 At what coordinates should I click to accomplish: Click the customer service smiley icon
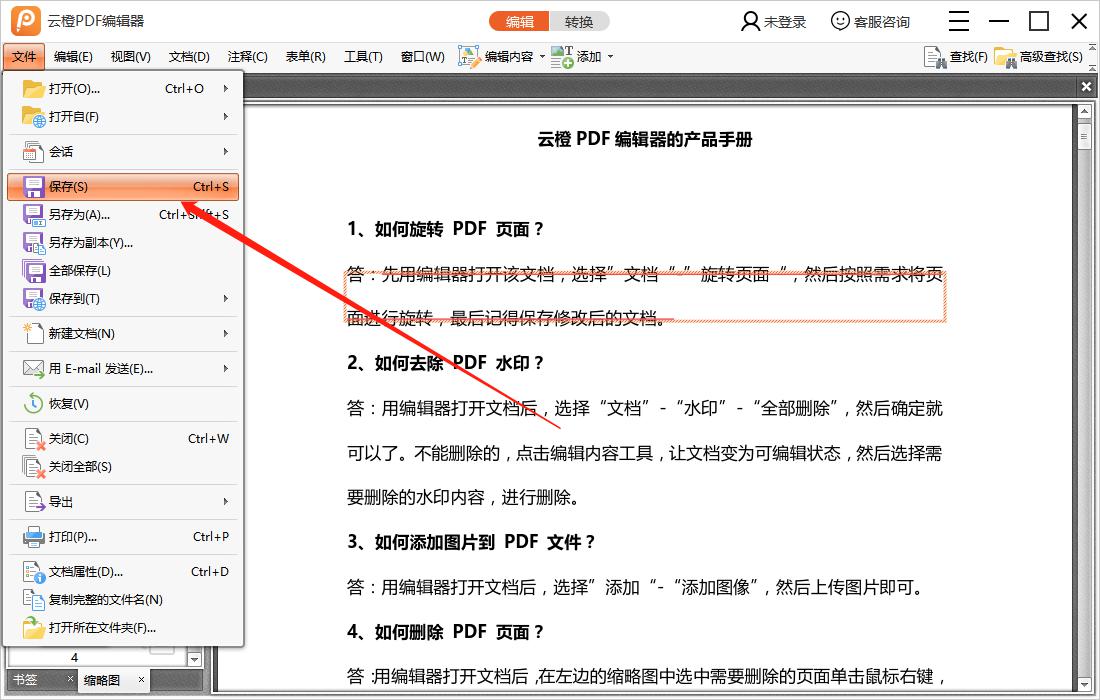(x=840, y=21)
